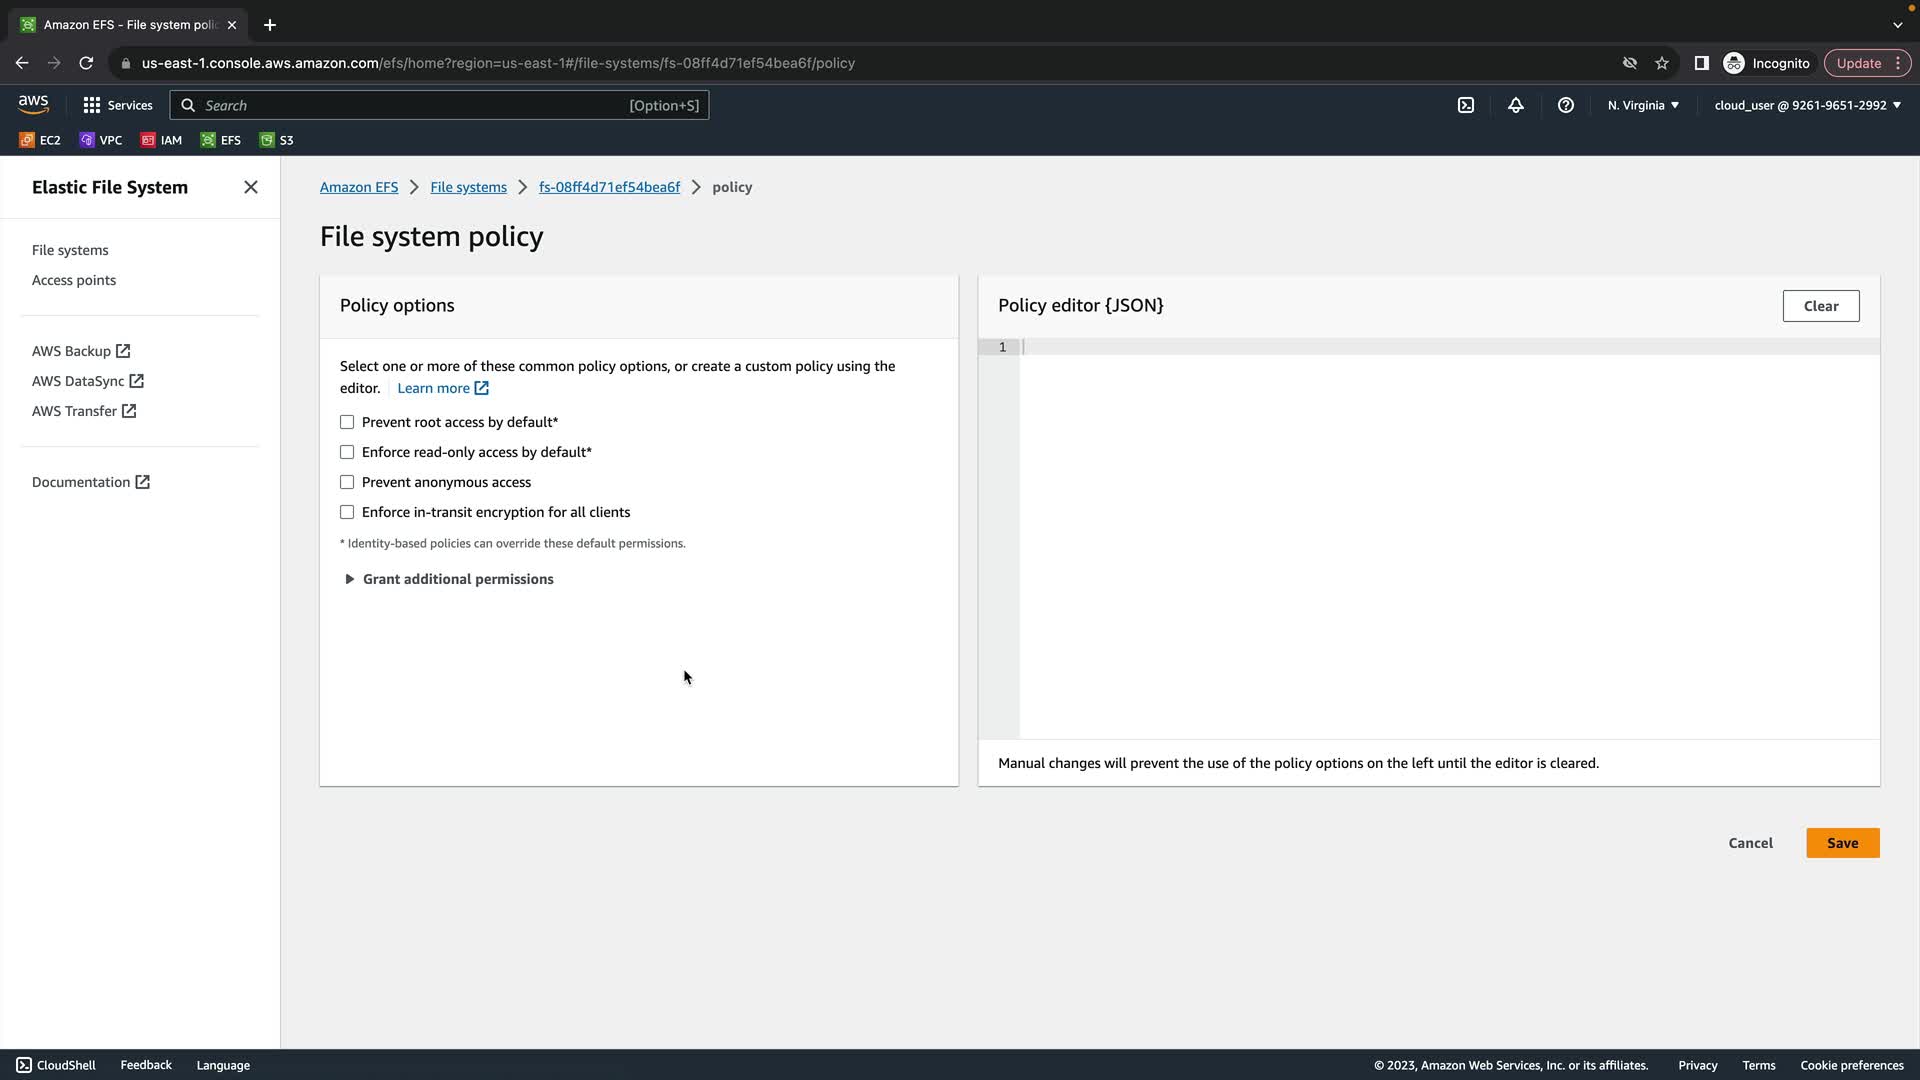
Task: Navigate to File systems breadcrumb link
Action: click(468, 187)
